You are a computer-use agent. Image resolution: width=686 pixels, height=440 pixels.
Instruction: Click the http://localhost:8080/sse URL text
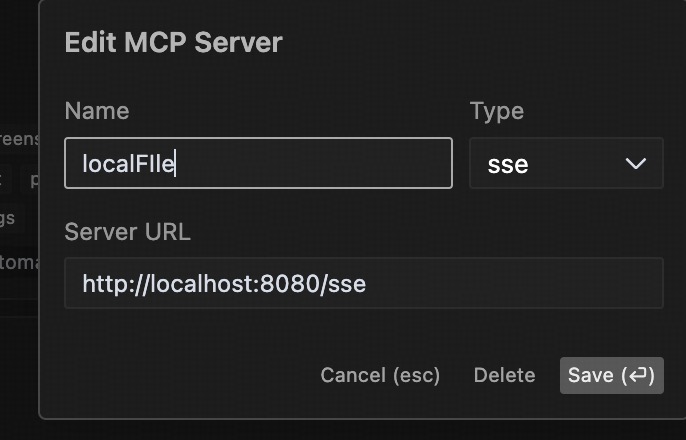click(224, 284)
